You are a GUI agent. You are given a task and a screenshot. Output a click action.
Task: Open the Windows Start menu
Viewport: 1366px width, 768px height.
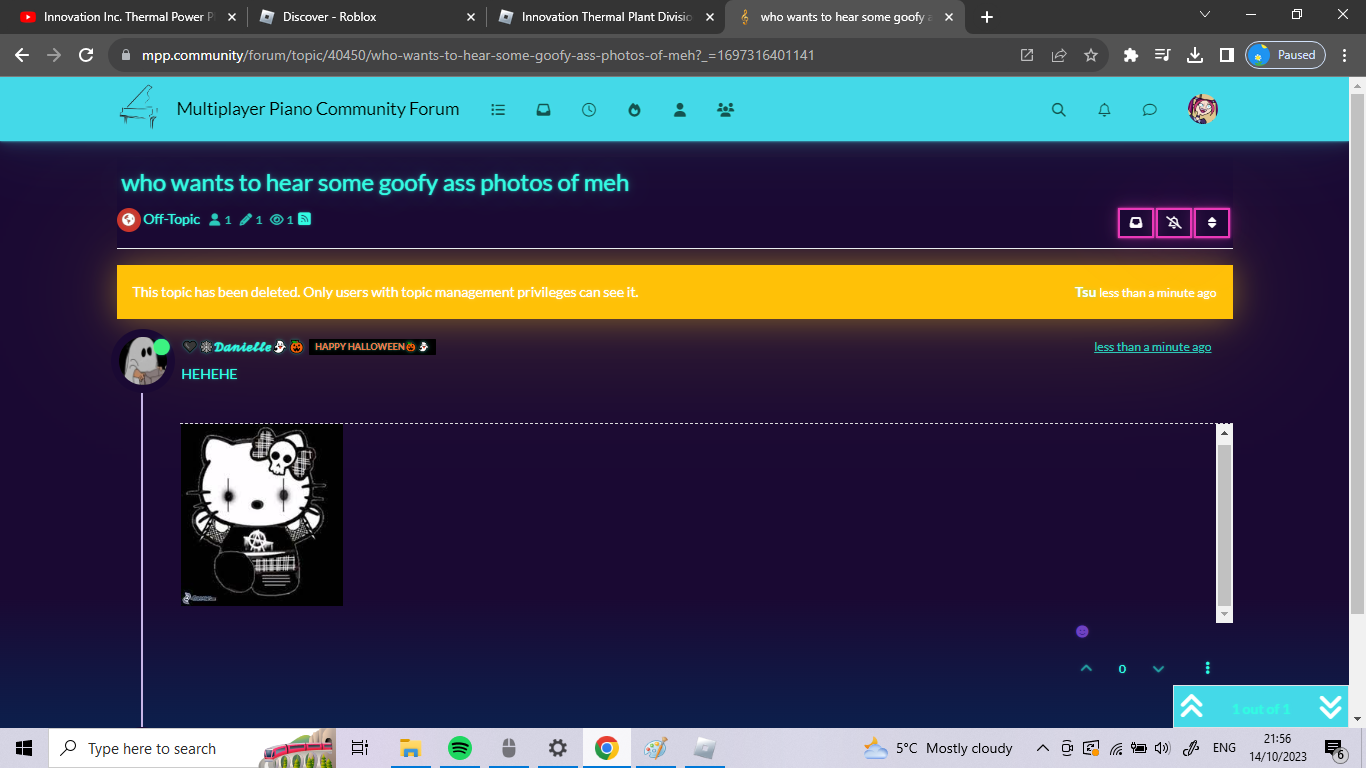(x=24, y=748)
